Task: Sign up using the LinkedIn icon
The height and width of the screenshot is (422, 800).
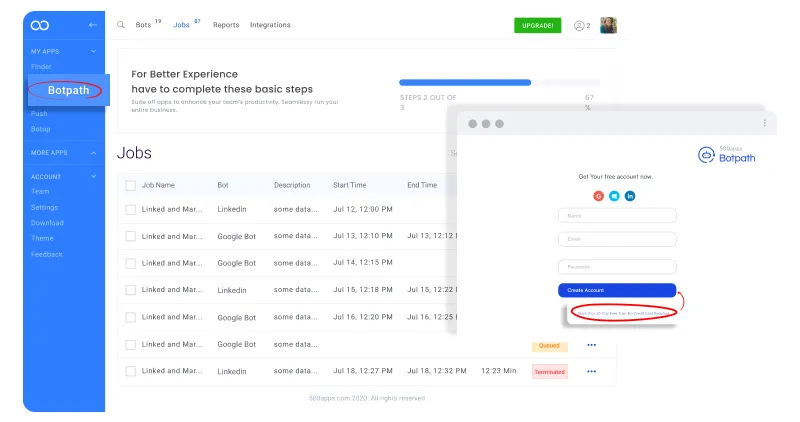Action: point(630,196)
